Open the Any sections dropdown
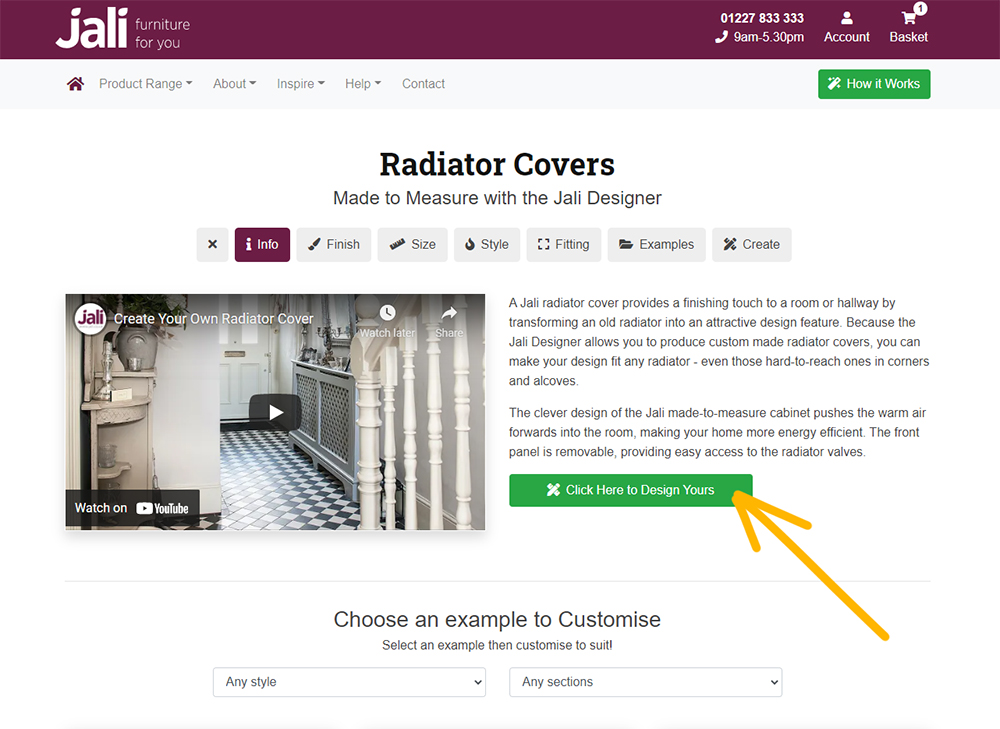1000x729 pixels. pyautogui.click(x=645, y=682)
